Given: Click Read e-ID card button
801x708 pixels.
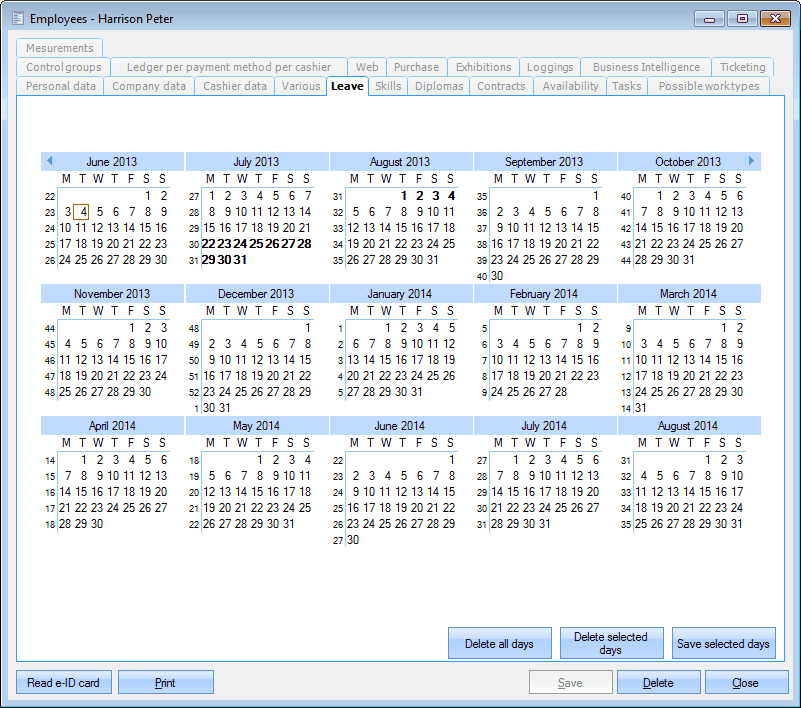Looking at the screenshot, I should pos(63,683).
